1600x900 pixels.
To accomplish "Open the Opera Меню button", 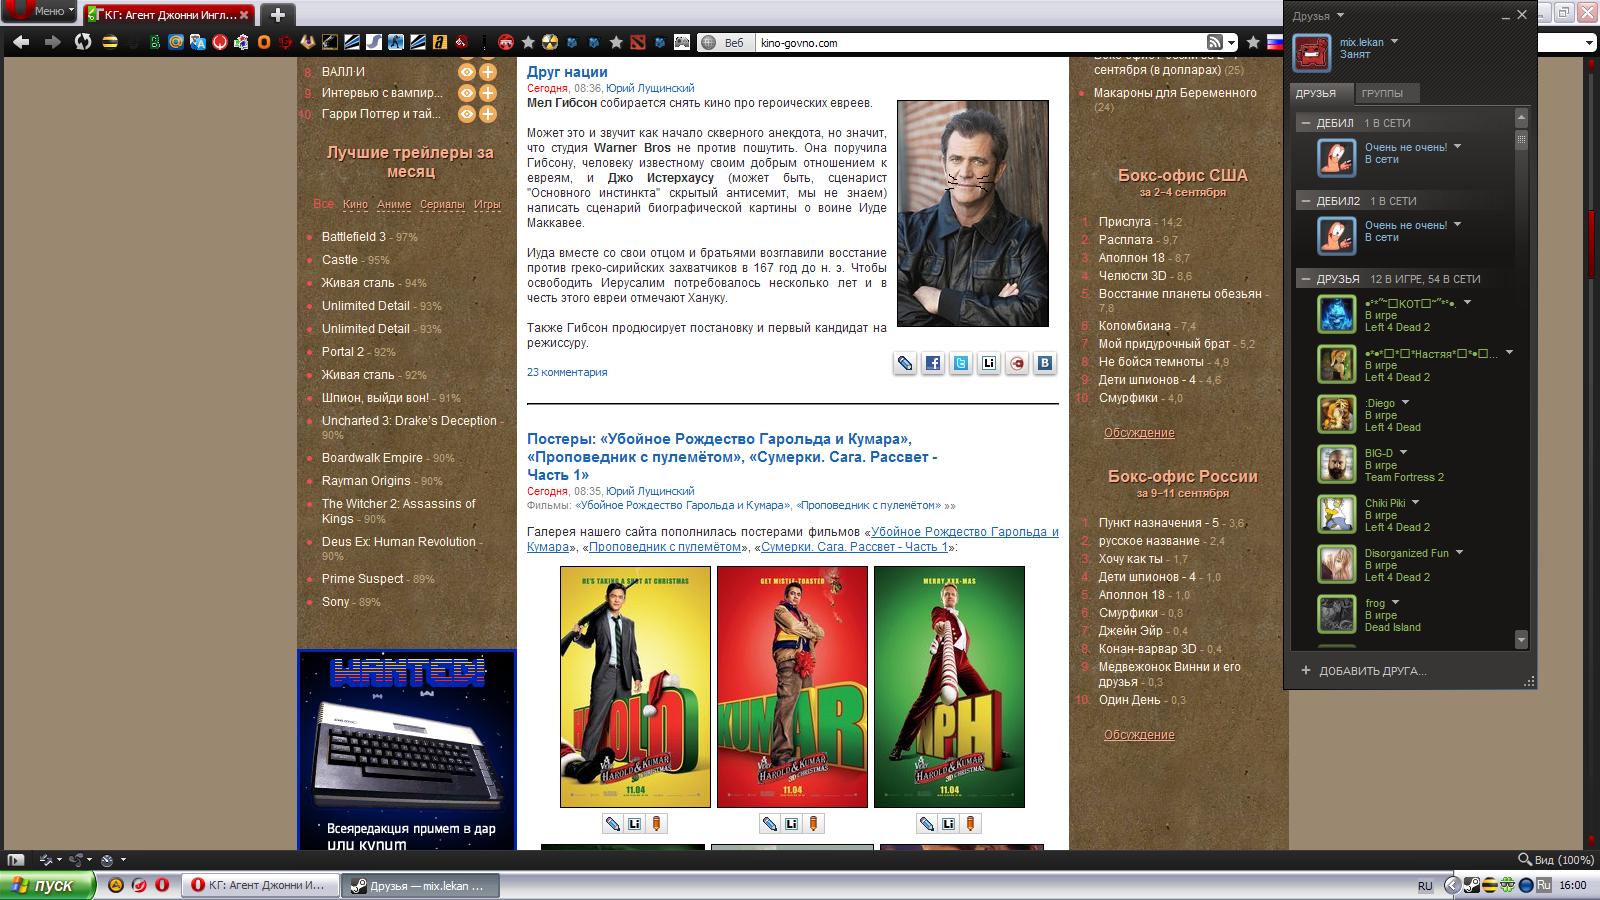I will coord(40,12).
